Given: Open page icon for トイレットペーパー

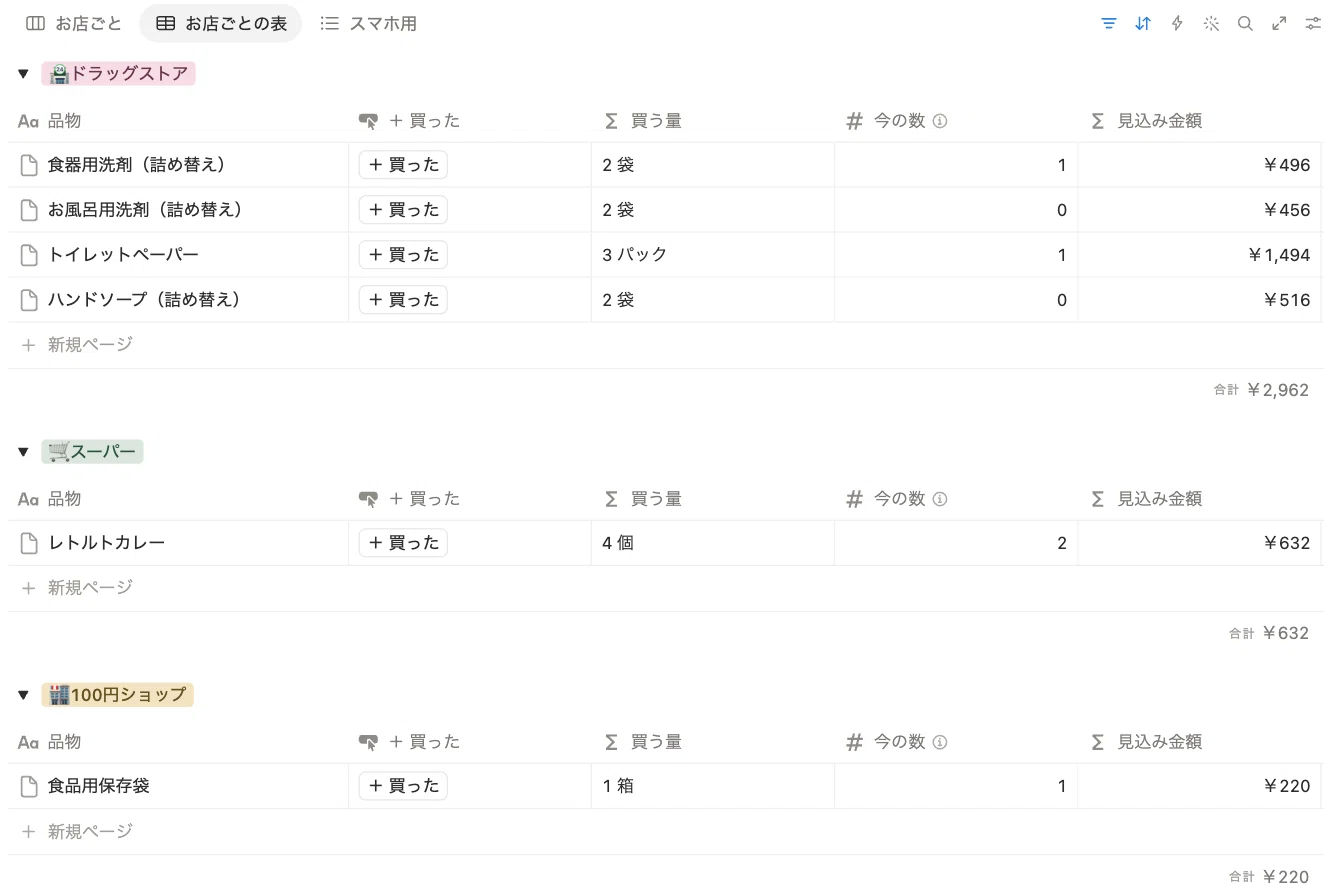Looking at the screenshot, I should coord(29,255).
